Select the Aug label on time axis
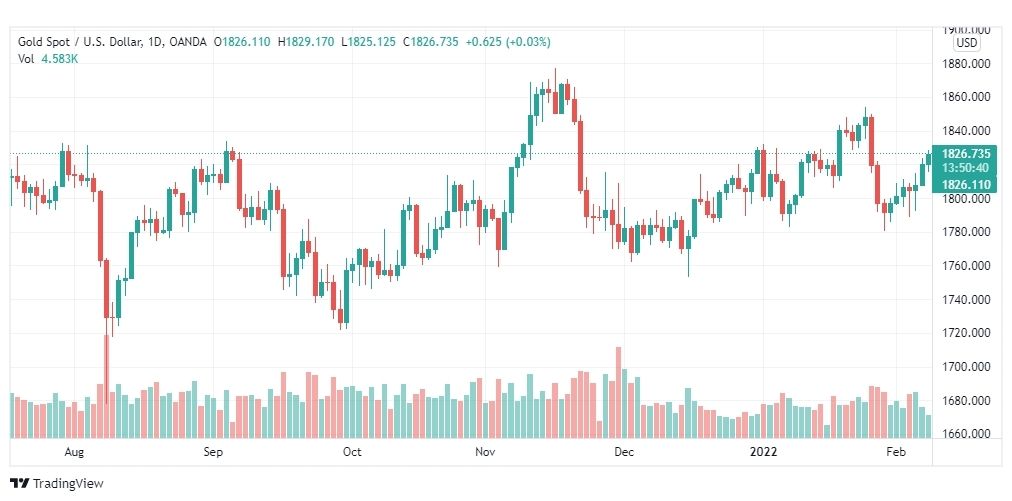Image resolution: width=1012 pixels, height=501 pixels. click(74, 452)
